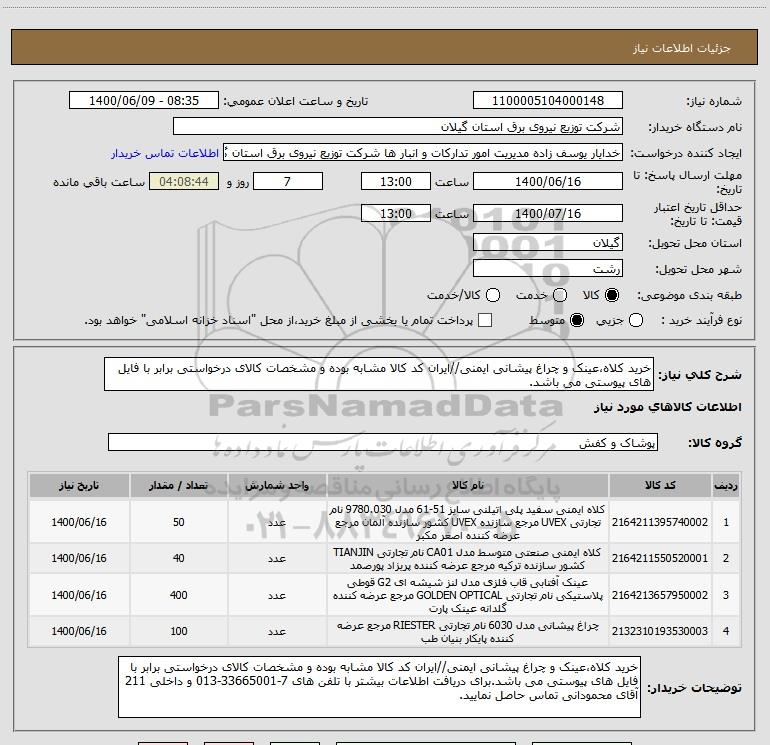
Task: Select the کالا radio button
Action: 612,295
